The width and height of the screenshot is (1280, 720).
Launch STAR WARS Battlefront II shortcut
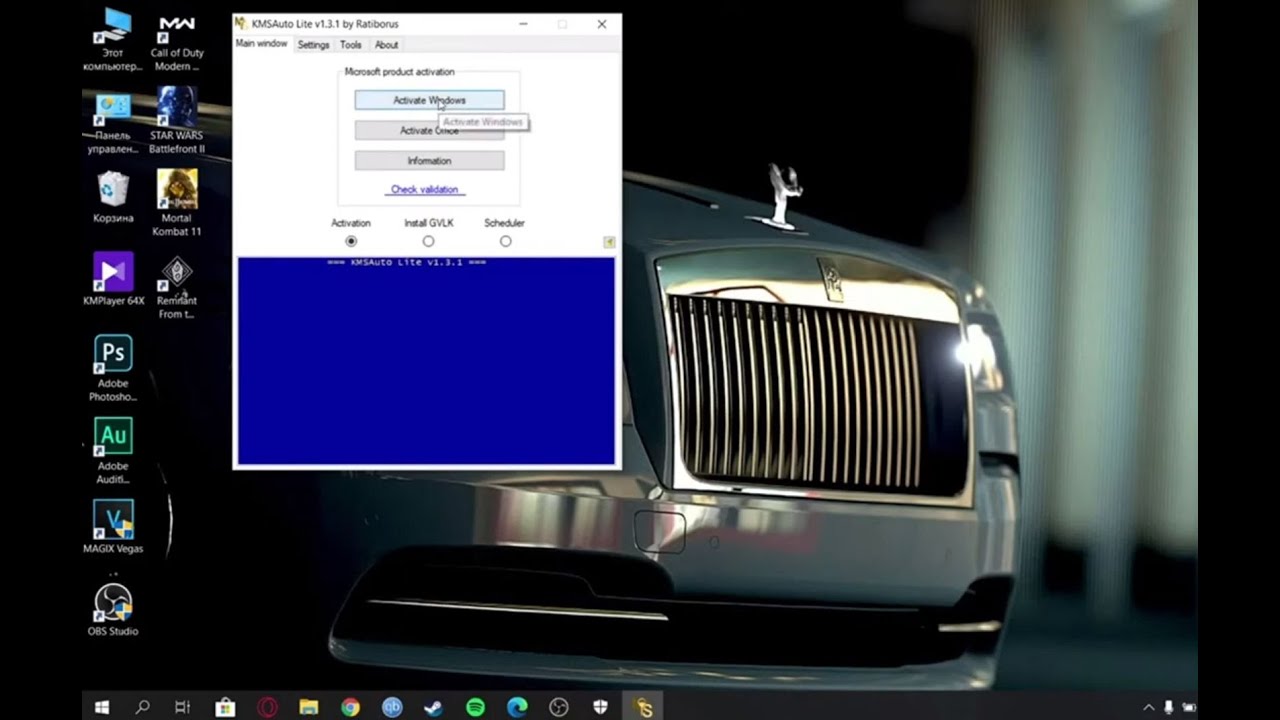pos(177,122)
